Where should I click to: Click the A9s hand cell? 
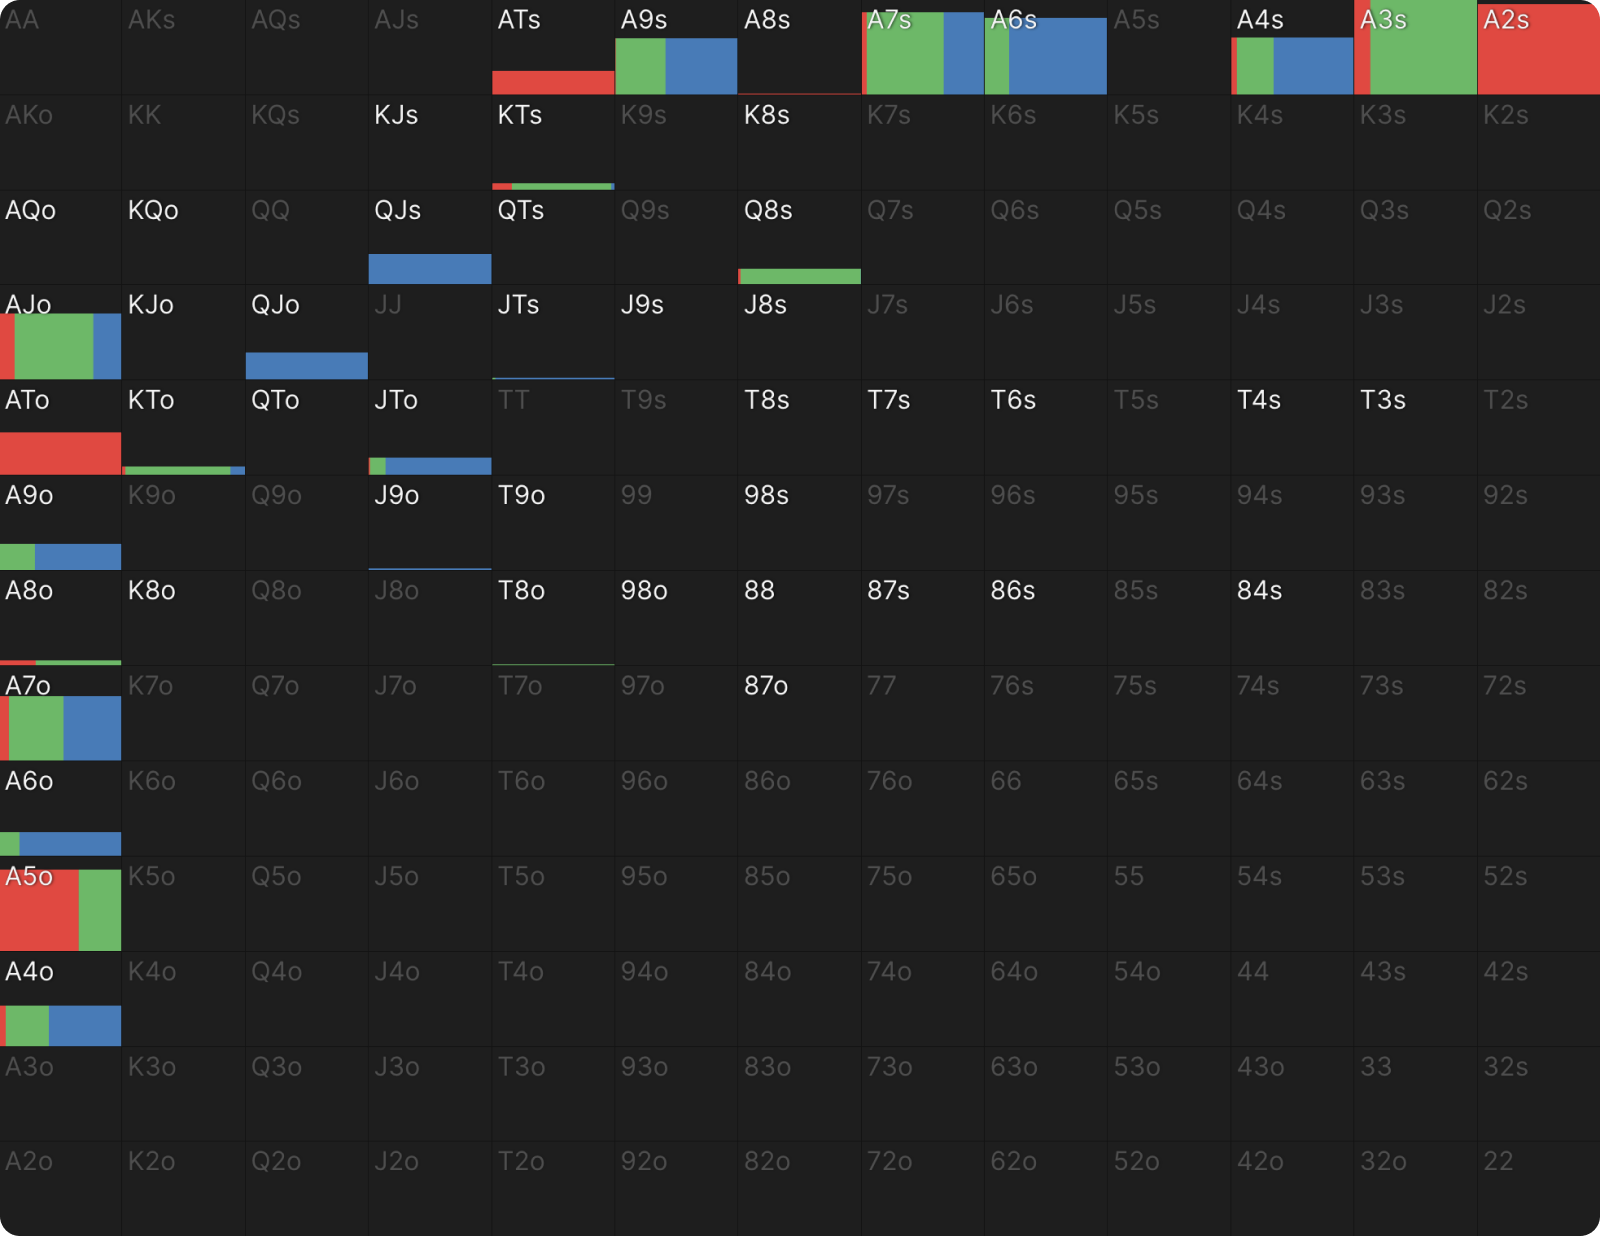pos(677,47)
